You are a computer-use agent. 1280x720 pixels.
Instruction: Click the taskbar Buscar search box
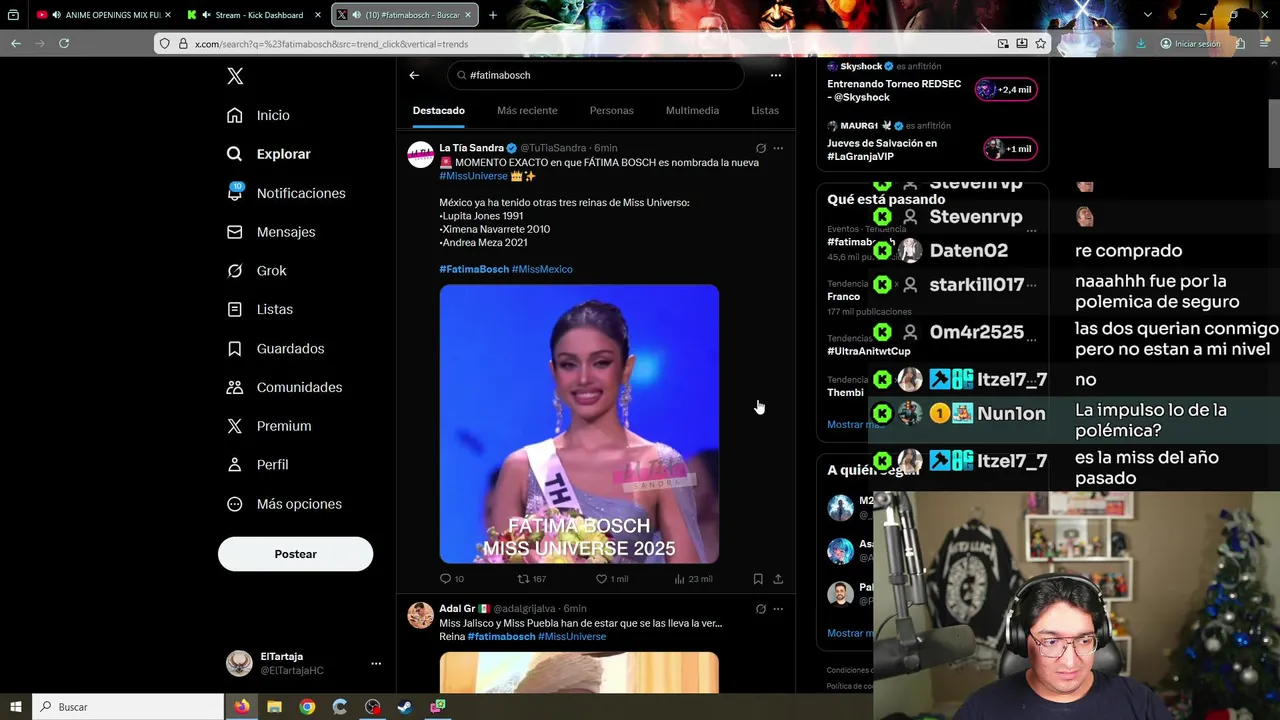click(129, 707)
